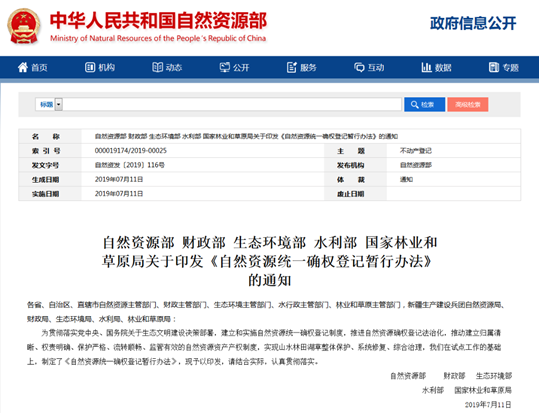Click the 废止日期 label cell

[355, 194]
